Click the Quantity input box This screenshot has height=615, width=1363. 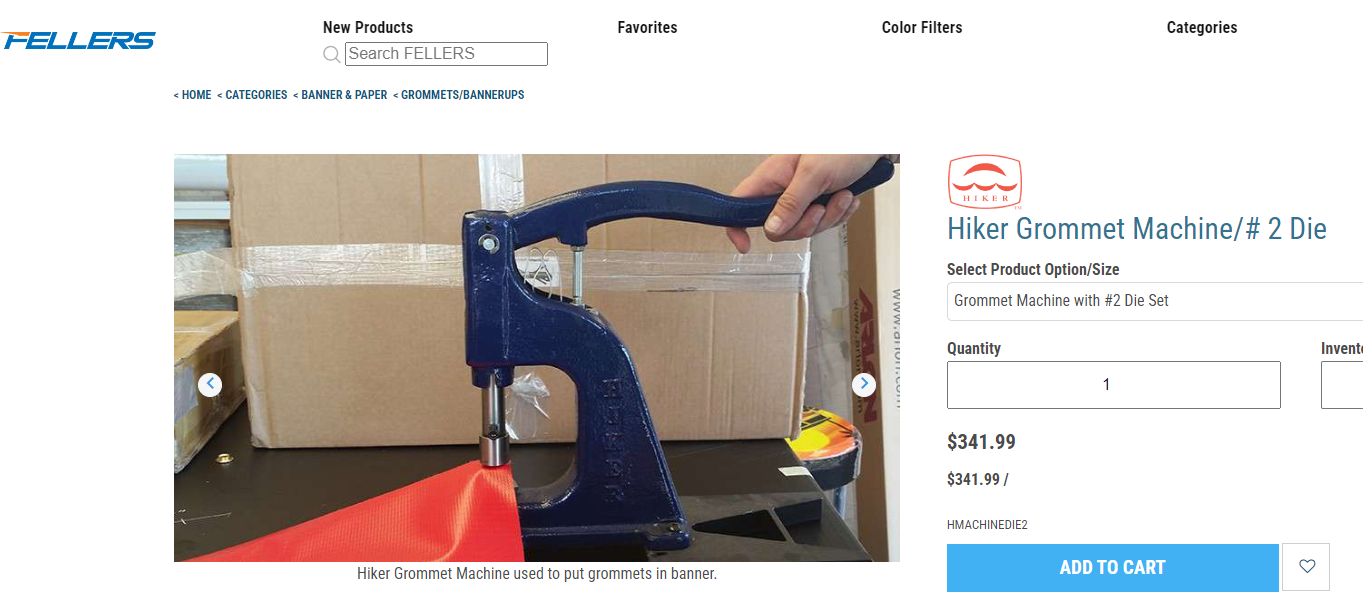click(1114, 385)
